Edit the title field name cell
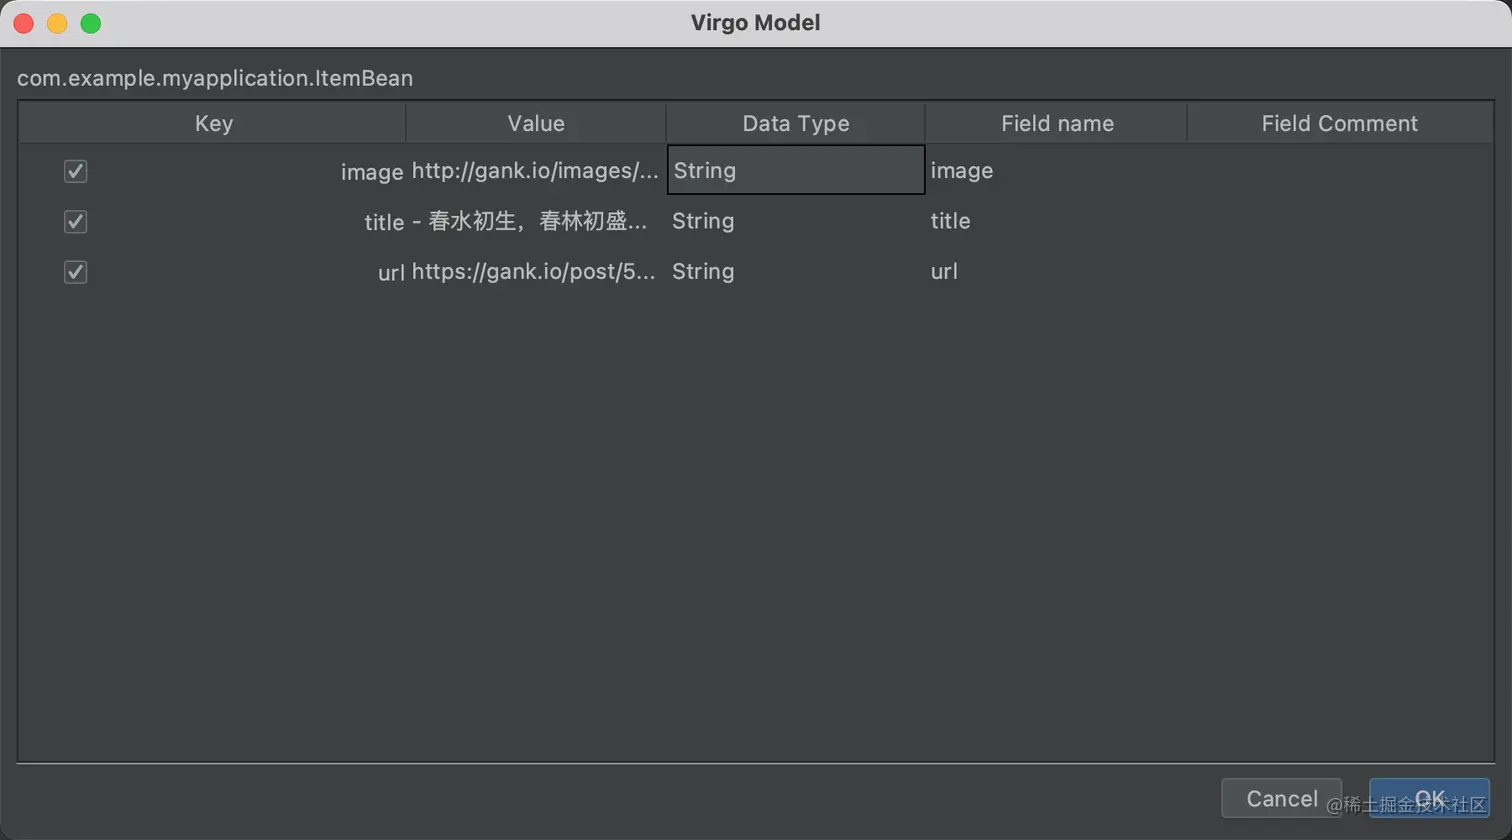Screen dimensions: 1512x840 1056,221
